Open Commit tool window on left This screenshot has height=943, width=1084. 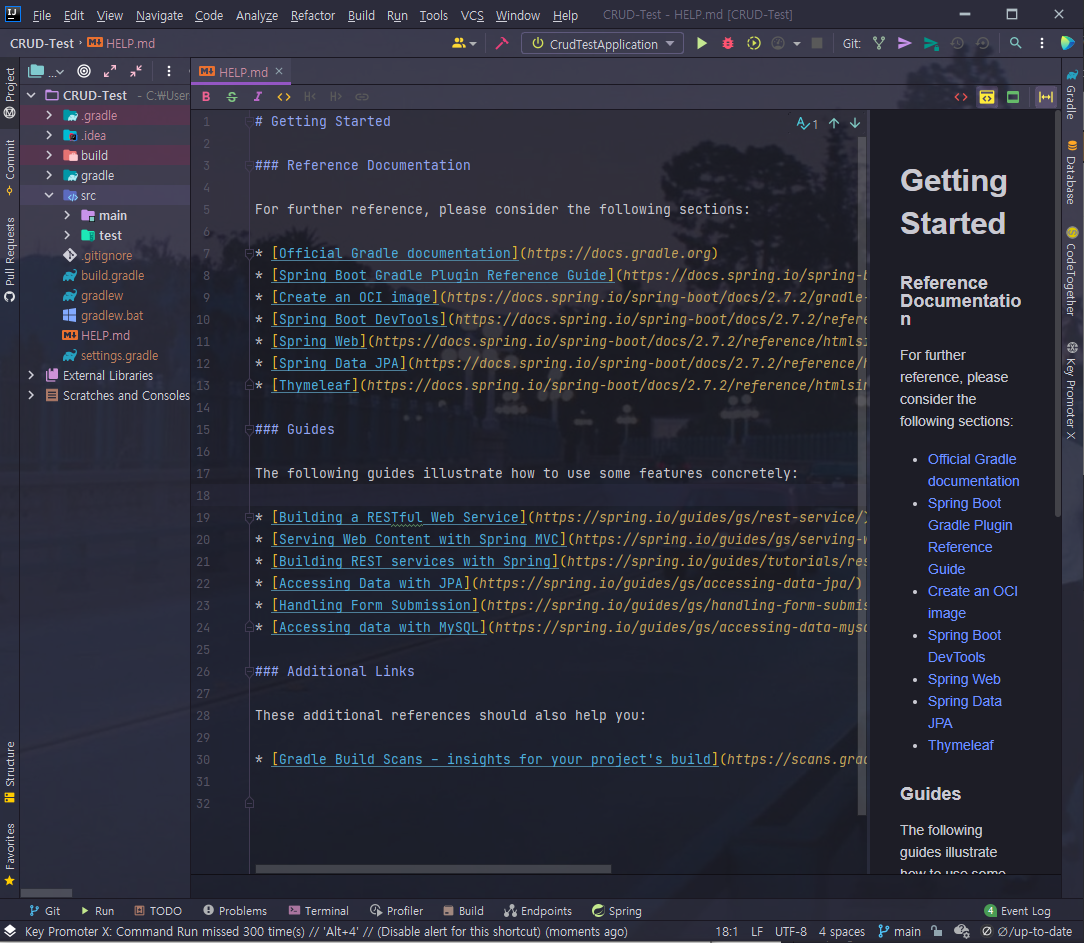[10, 167]
